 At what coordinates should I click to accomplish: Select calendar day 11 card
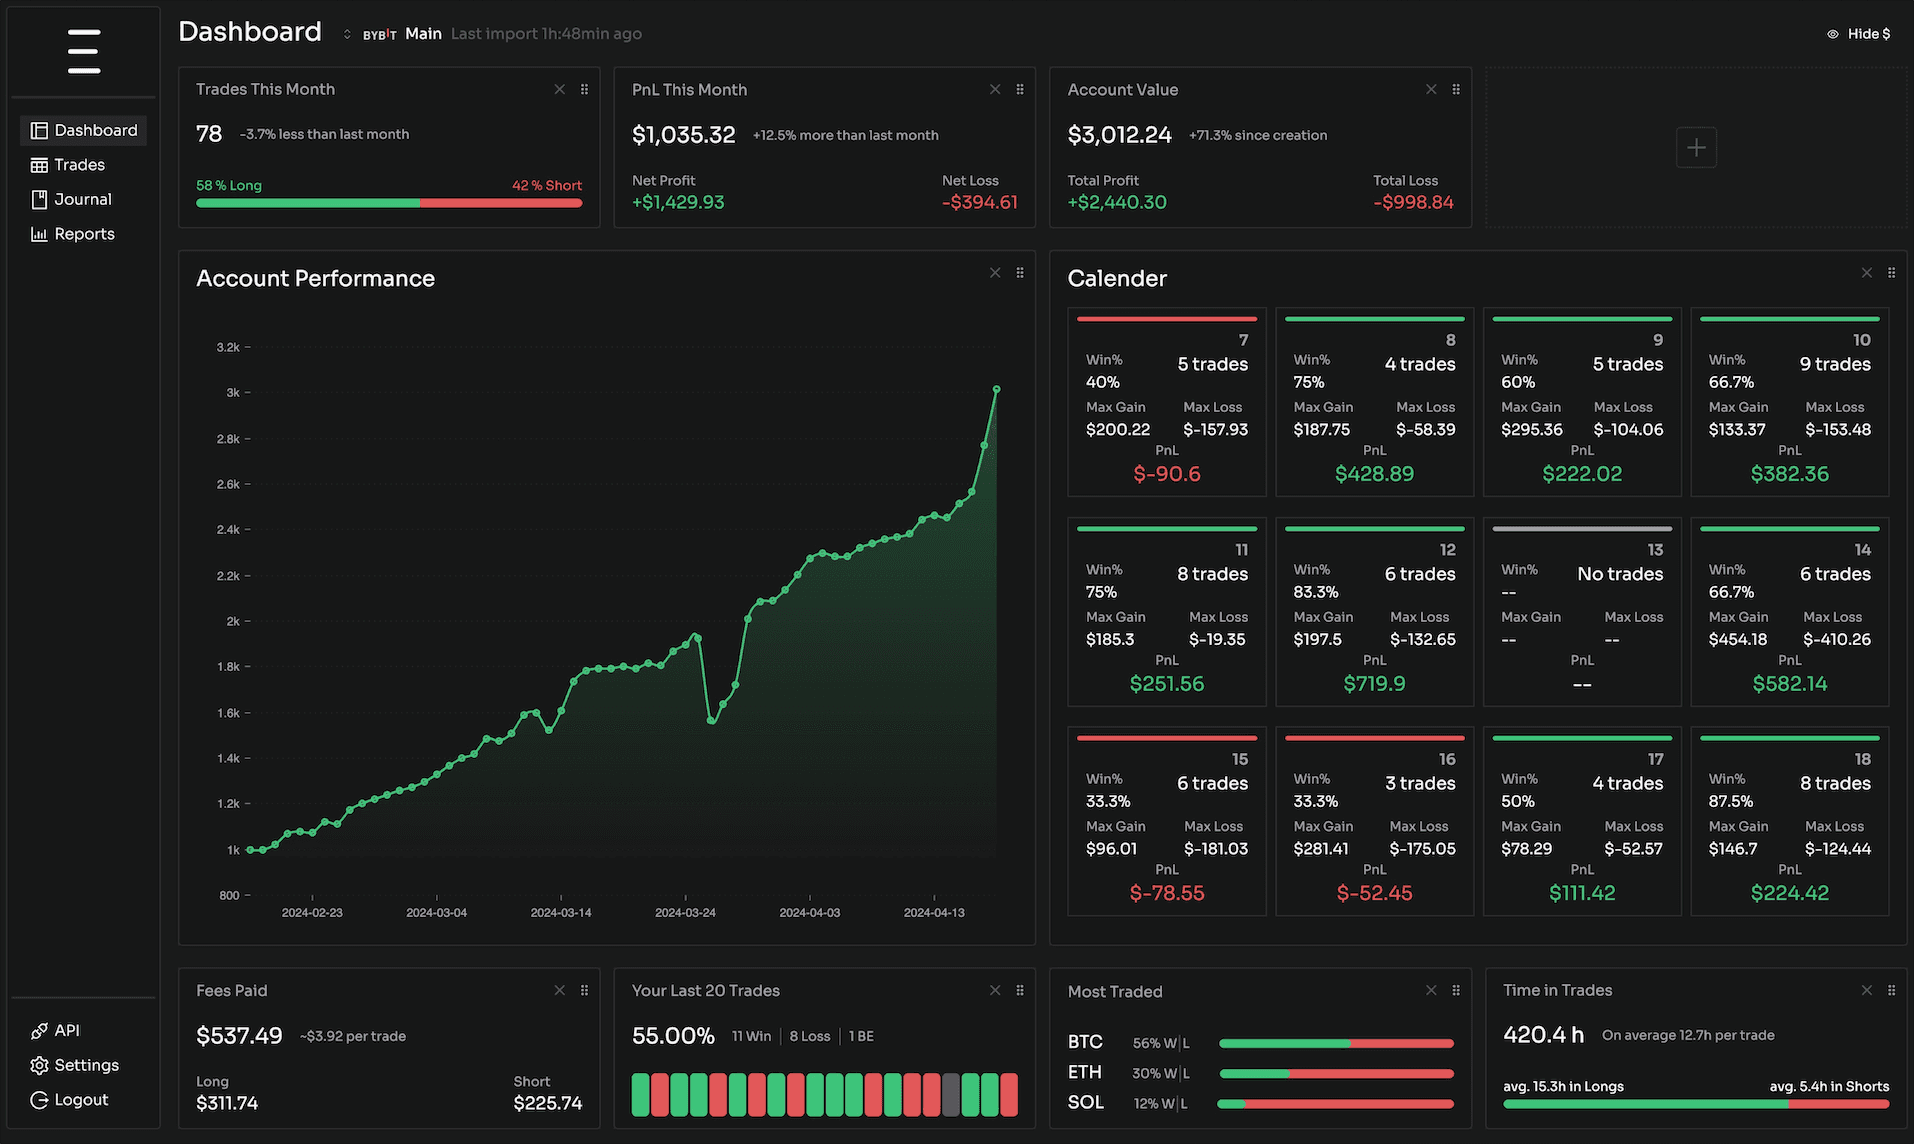tap(1167, 612)
